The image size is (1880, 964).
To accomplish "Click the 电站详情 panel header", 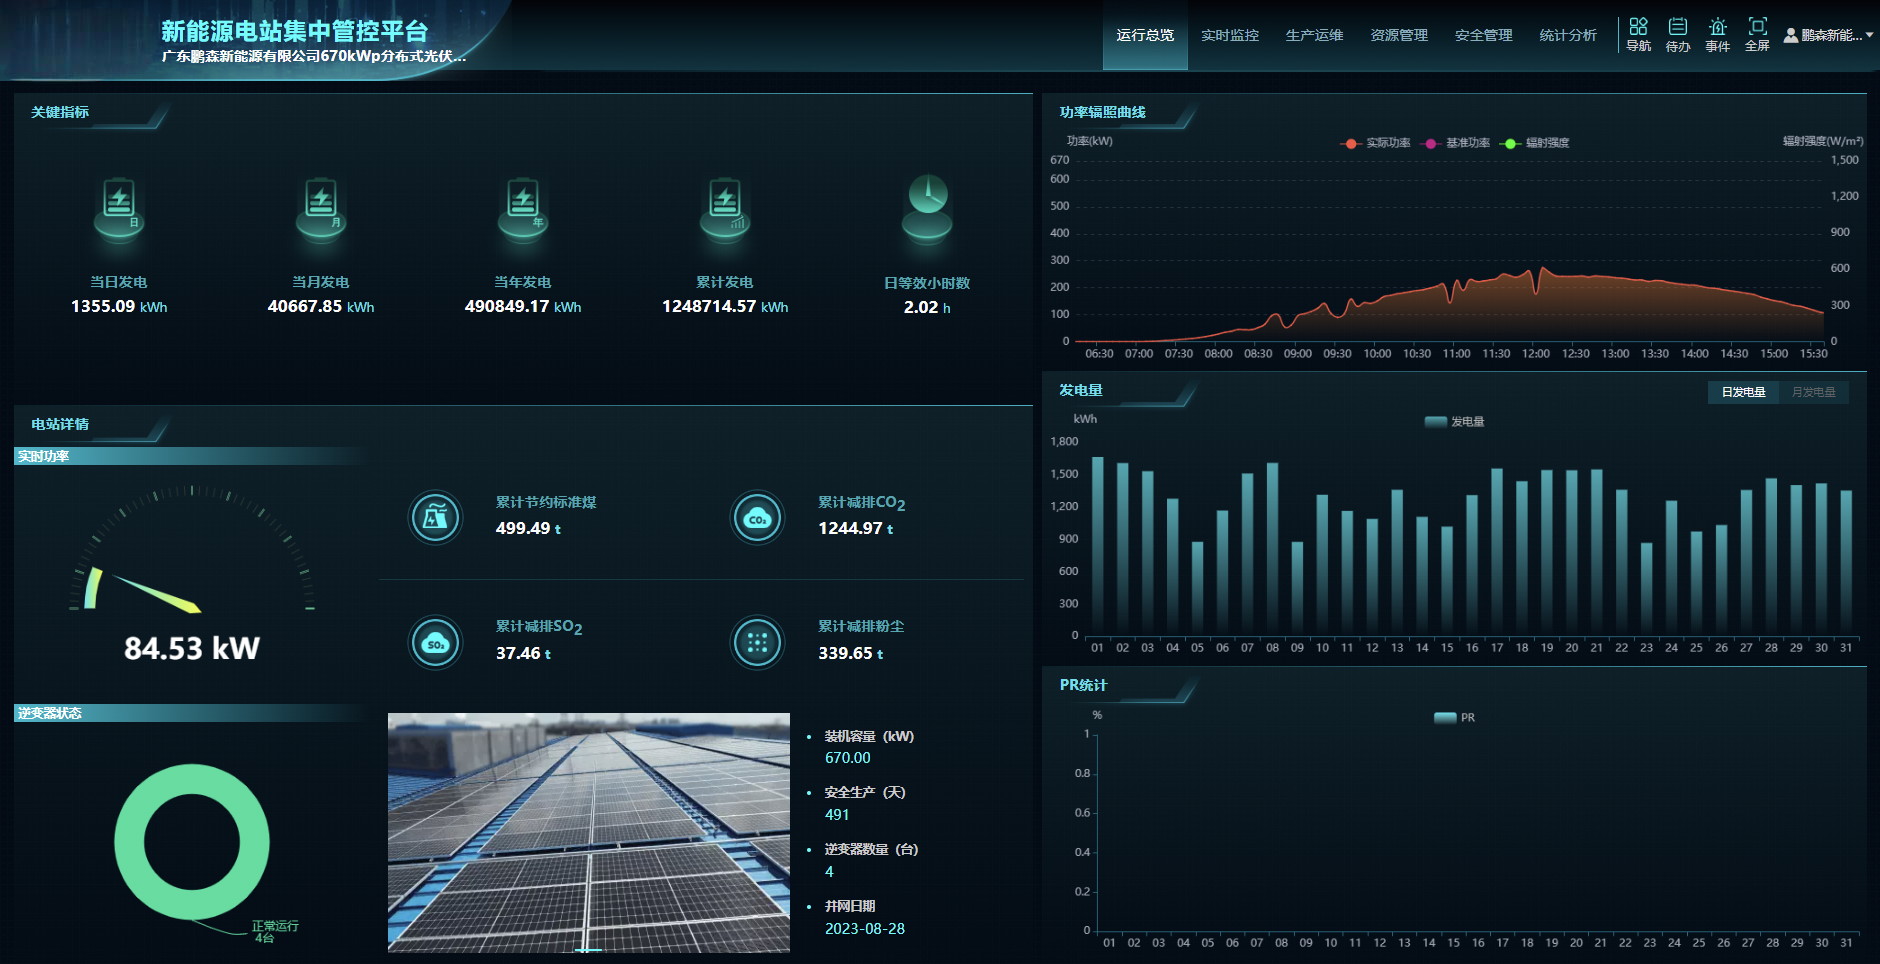I will click(x=60, y=424).
